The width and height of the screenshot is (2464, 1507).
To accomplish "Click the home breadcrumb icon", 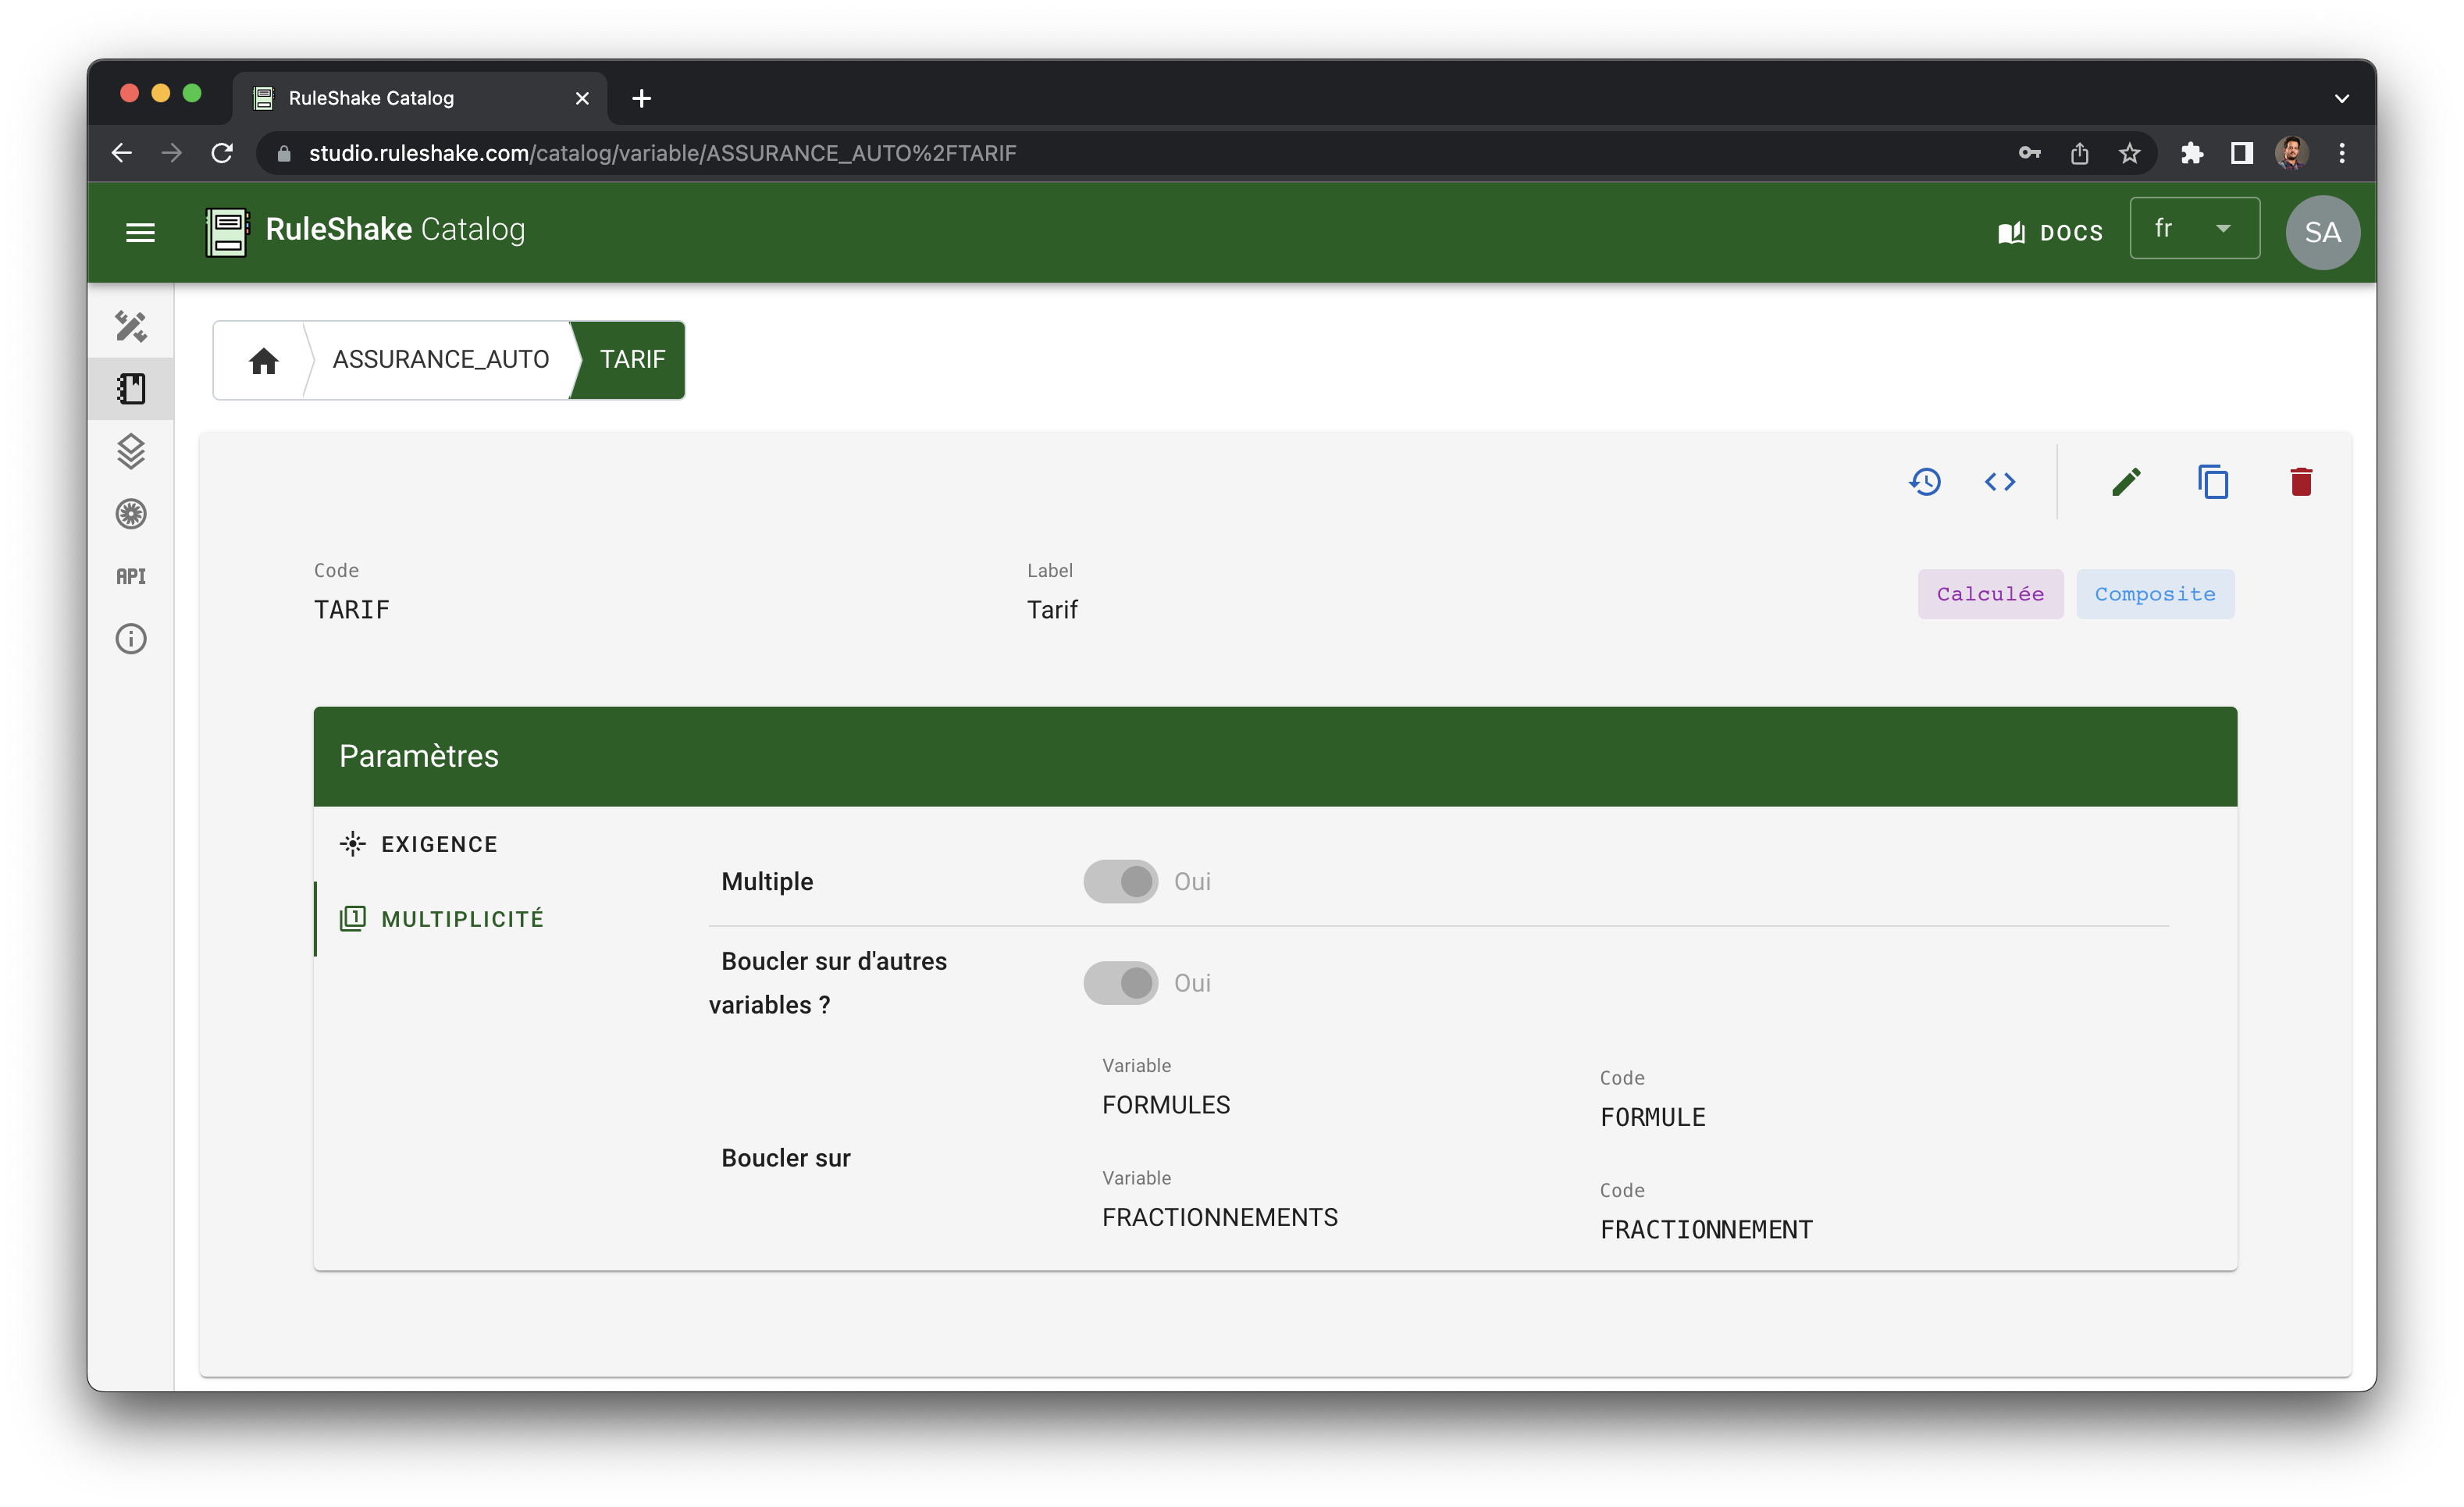I will [x=263, y=360].
